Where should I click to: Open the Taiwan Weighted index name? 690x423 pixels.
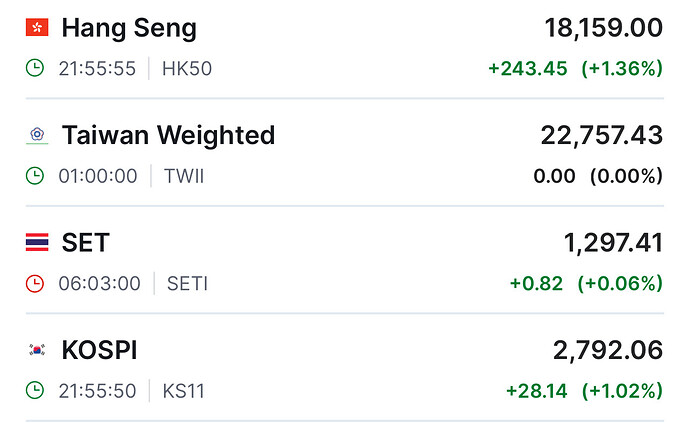168,135
